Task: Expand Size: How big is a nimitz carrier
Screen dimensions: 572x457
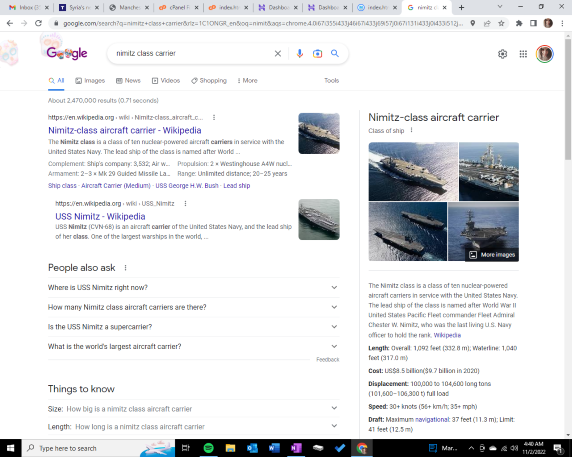Action: tap(193, 409)
